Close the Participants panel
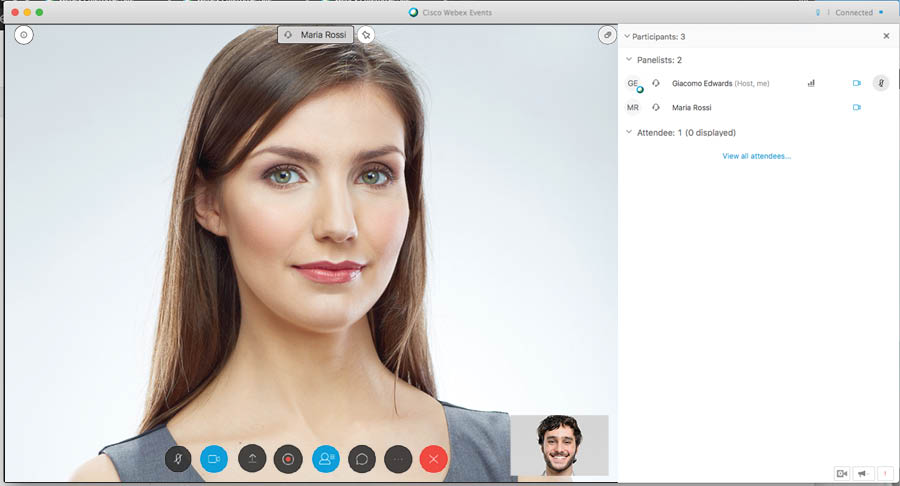This screenshot has height=486, width=900. click(x=886, y=36)
